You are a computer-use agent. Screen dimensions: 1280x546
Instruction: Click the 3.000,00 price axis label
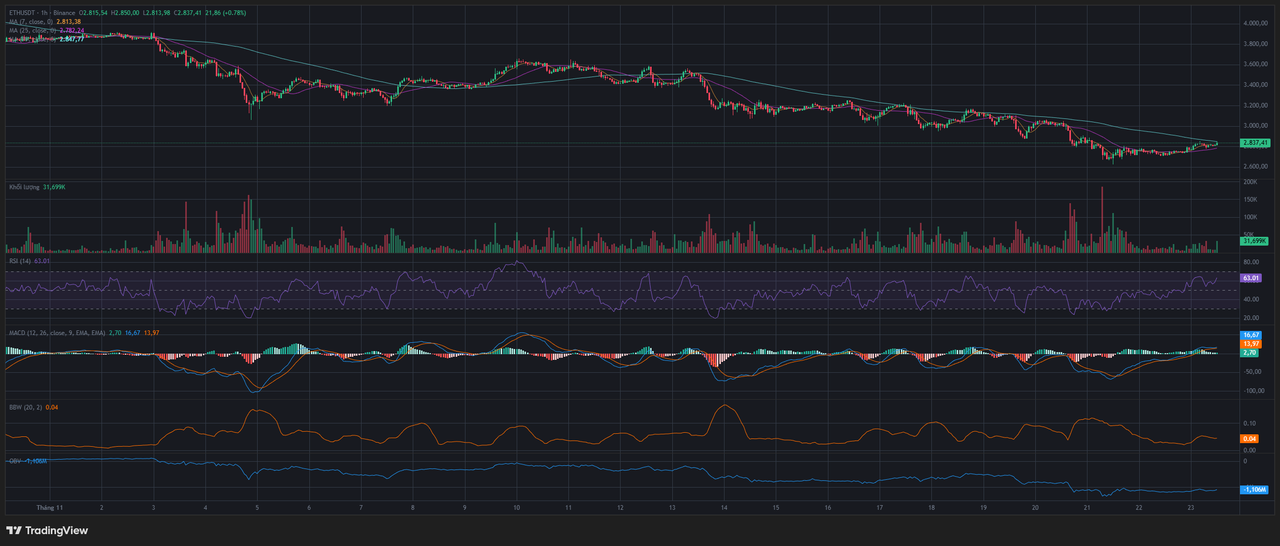pos(1255,126)
